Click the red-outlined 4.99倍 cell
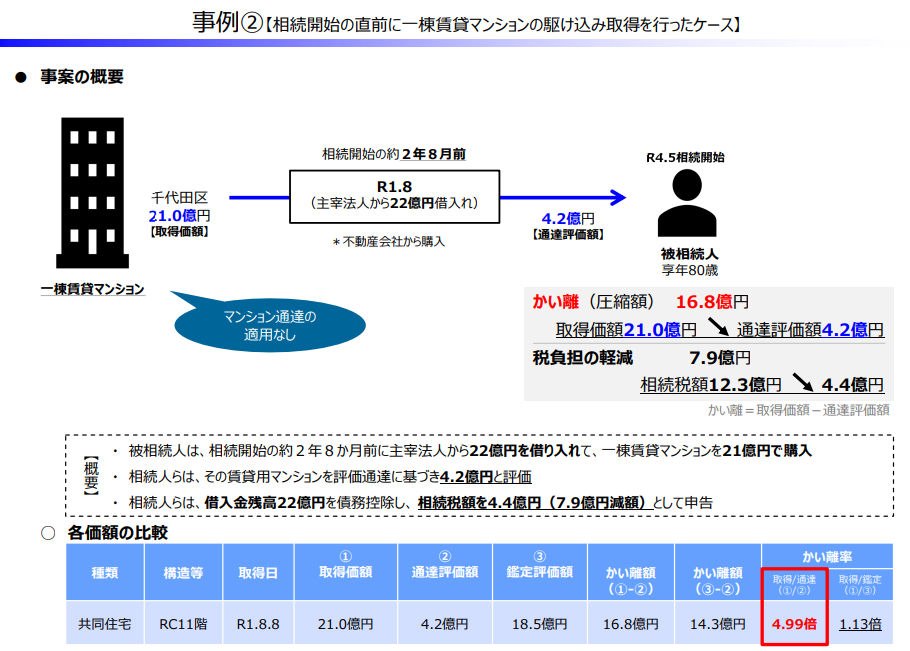The width and height of the screenshot is (910, 651). pos(794,623)
